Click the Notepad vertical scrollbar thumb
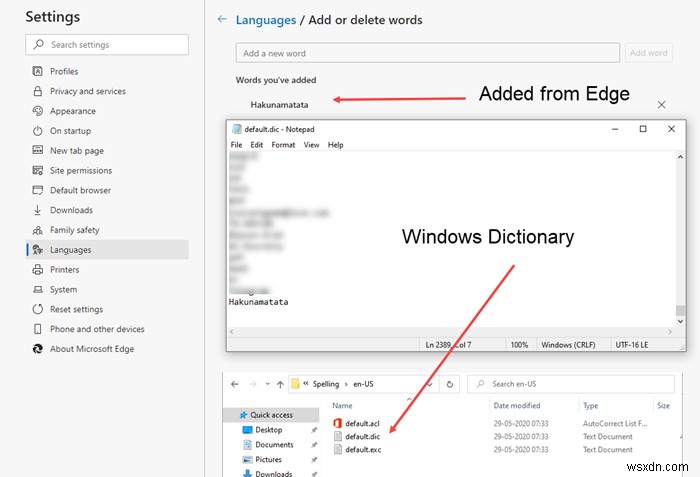The width and height of the screenshot is (700, 477). click(680, 310)
